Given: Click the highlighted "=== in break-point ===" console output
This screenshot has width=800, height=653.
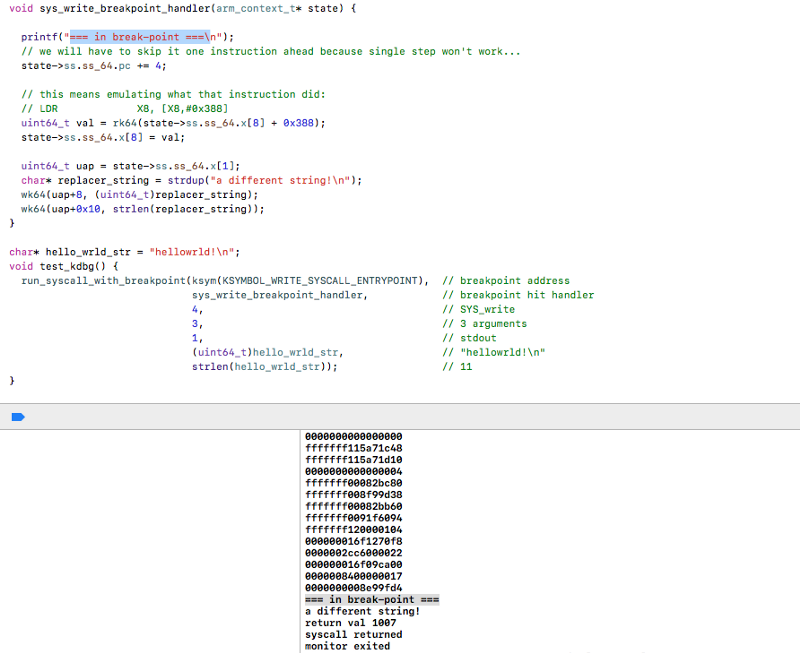Looking at the screenshot, I should 372,599.
